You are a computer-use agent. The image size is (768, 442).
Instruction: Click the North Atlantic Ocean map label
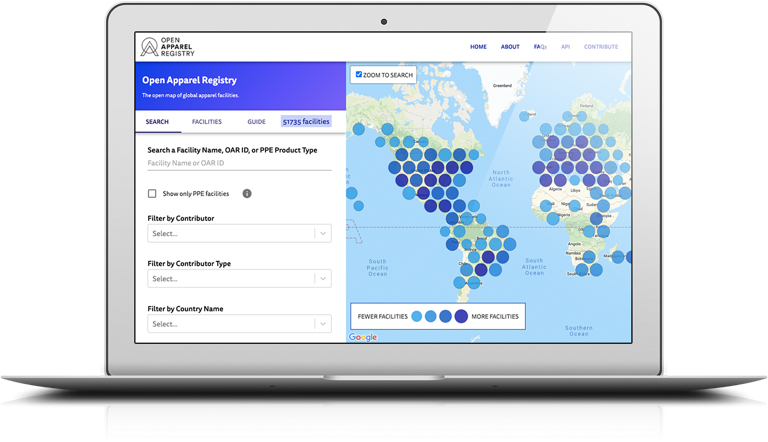pyautogui.click(x=501, y=179)
